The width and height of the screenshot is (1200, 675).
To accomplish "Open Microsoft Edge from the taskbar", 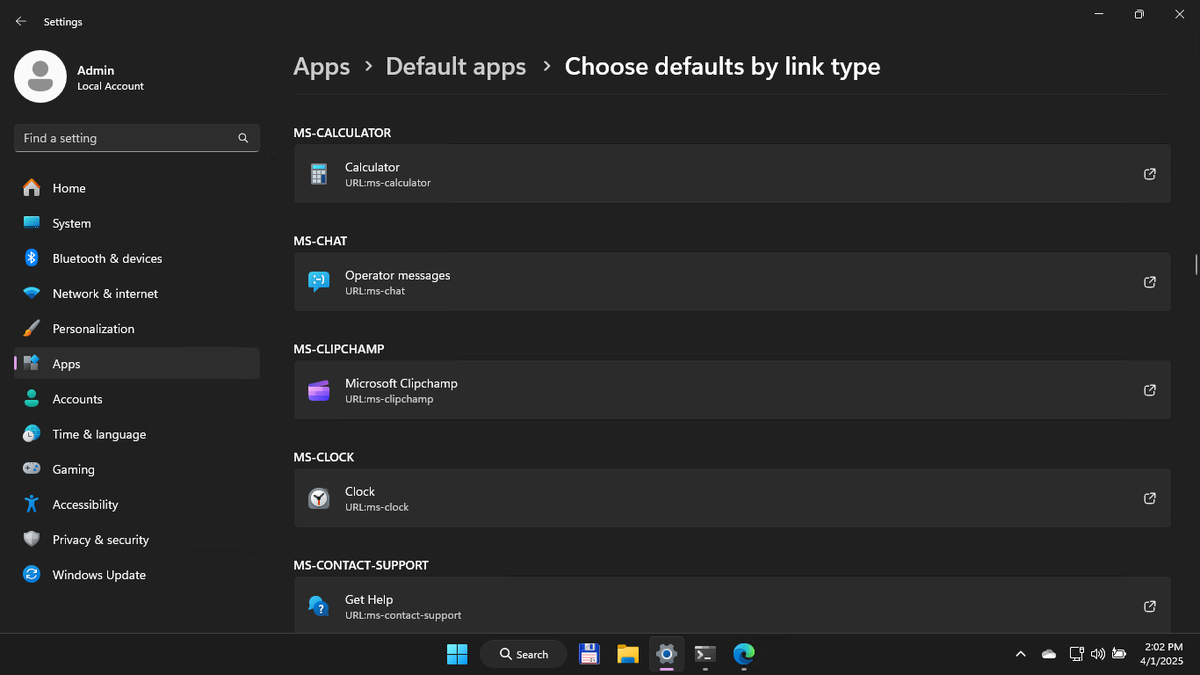I will tap(743, 654).
